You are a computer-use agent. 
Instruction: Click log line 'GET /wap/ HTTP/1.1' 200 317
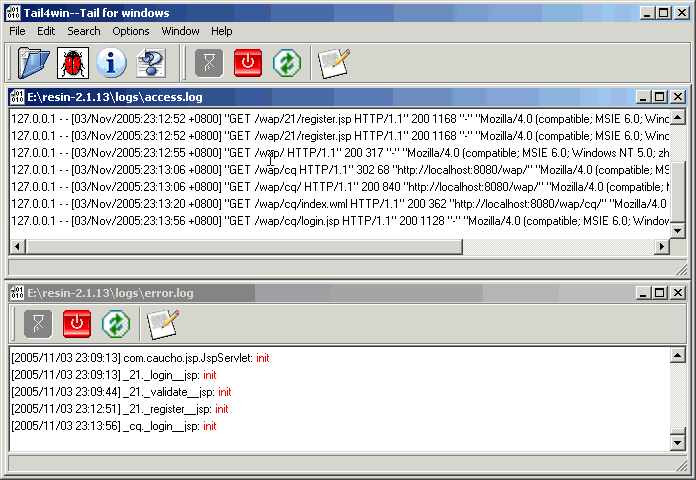point(340,153)
